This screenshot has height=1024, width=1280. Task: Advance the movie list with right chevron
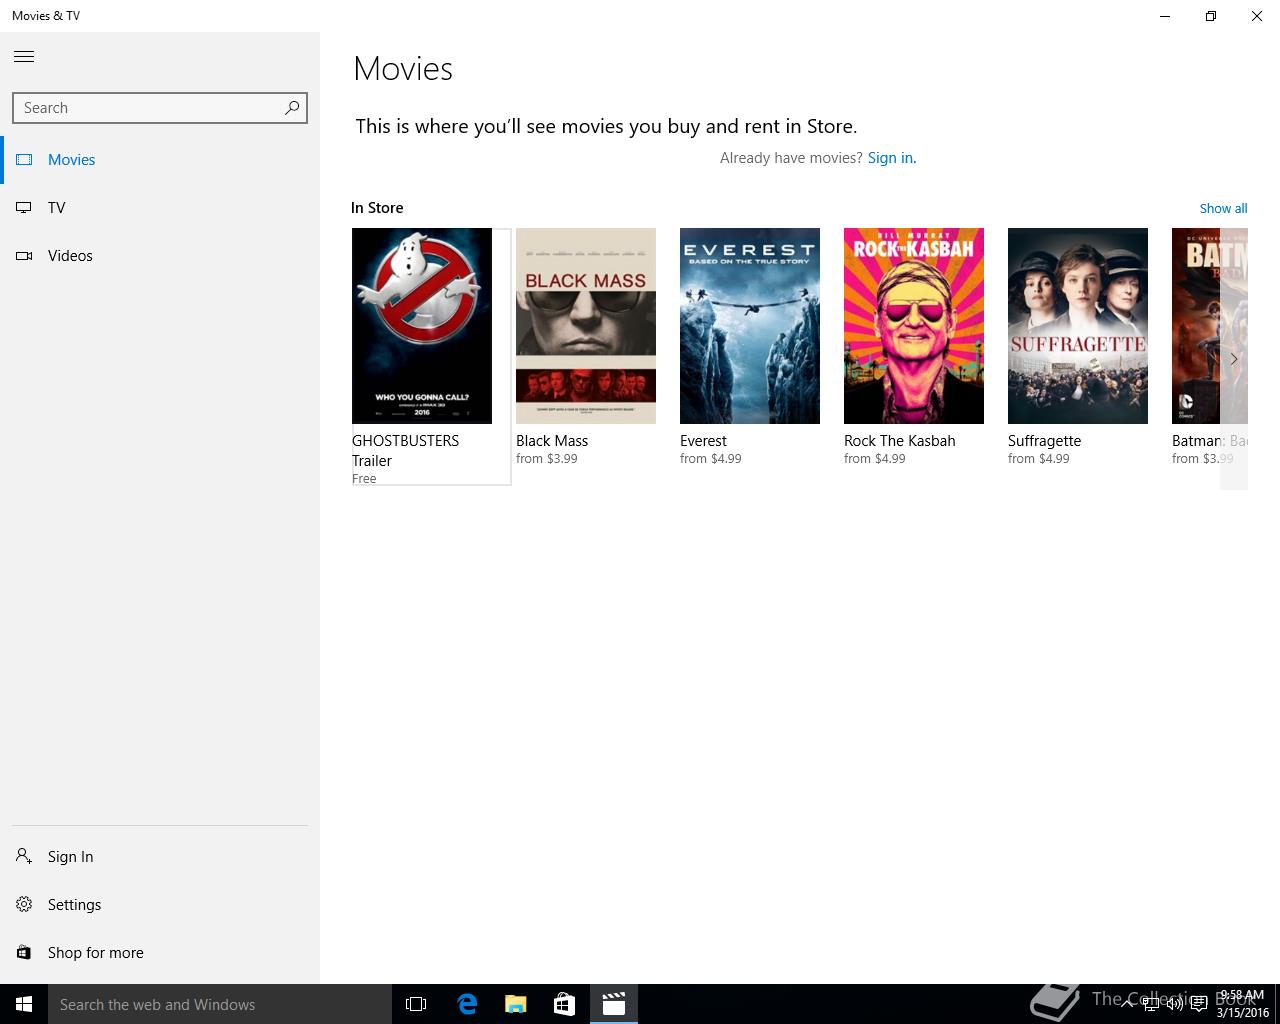tap(1234, 359)
